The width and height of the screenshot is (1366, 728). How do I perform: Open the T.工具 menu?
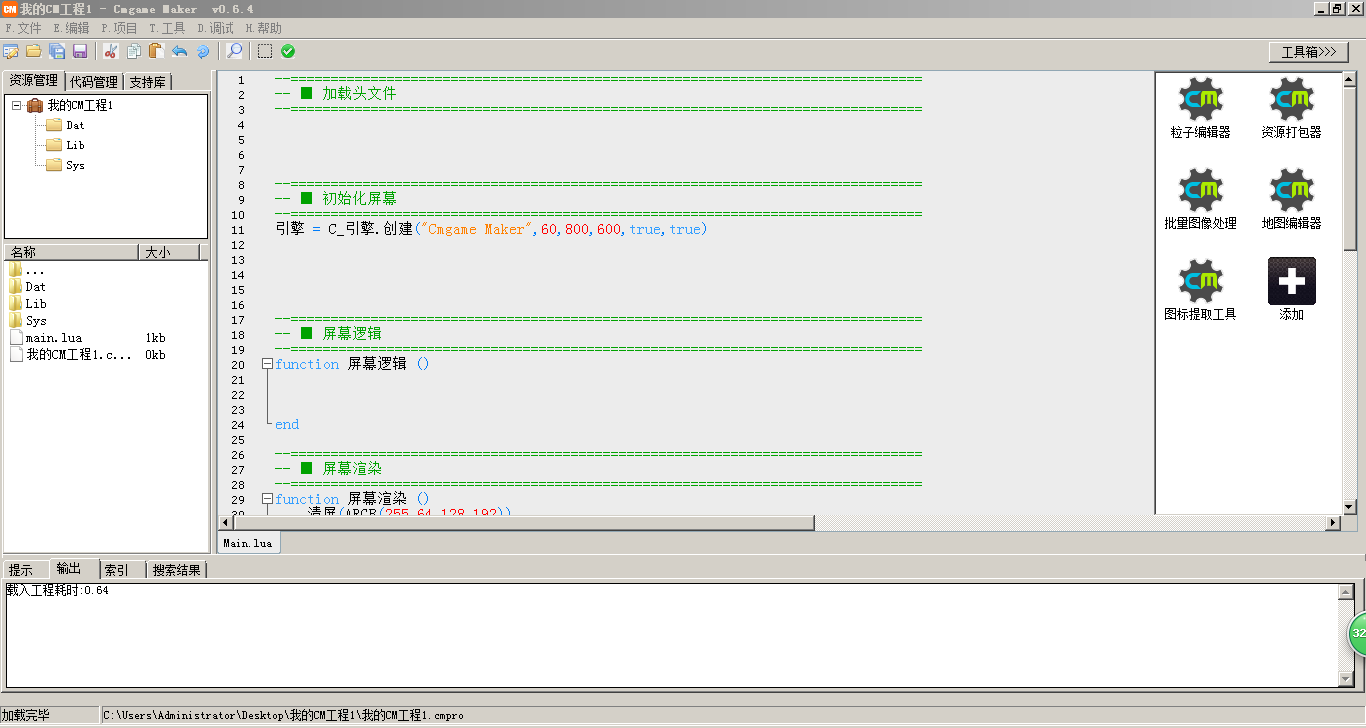167,28
